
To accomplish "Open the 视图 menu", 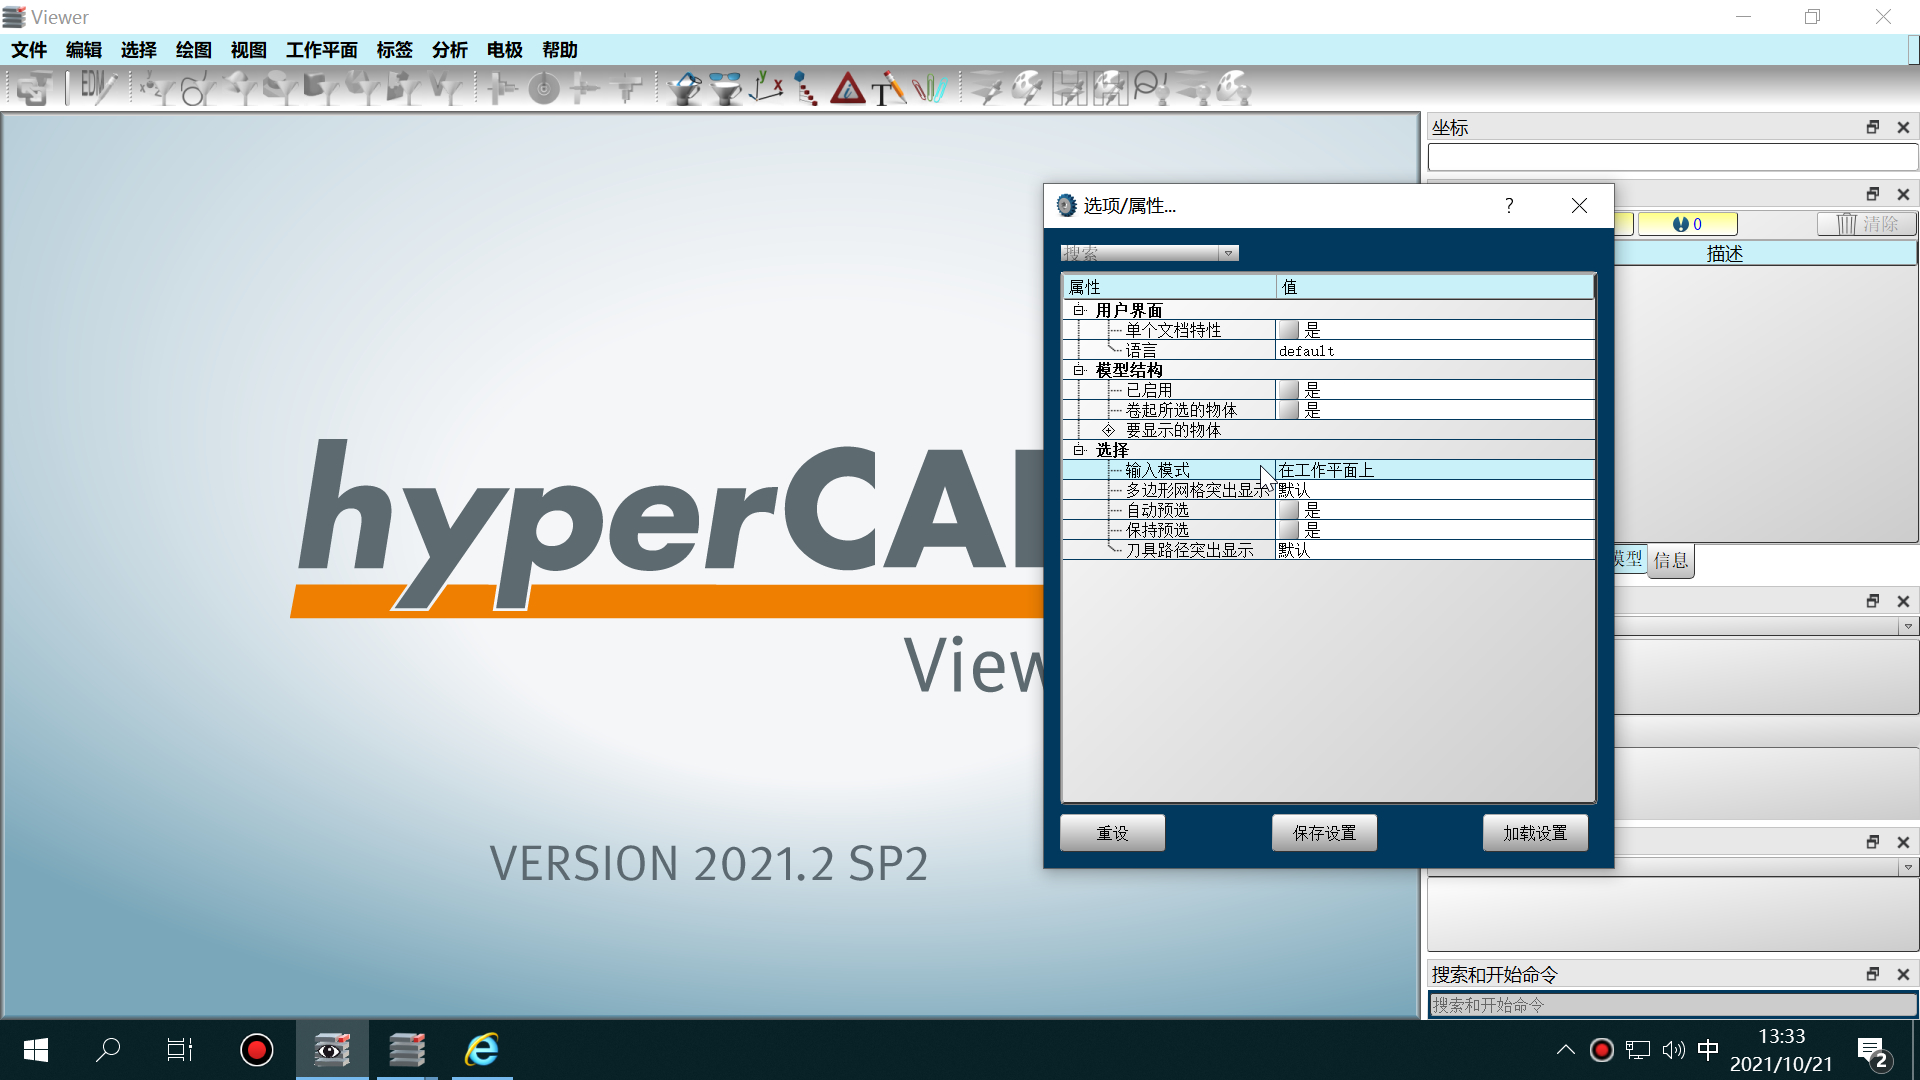I will click(249, 50).
